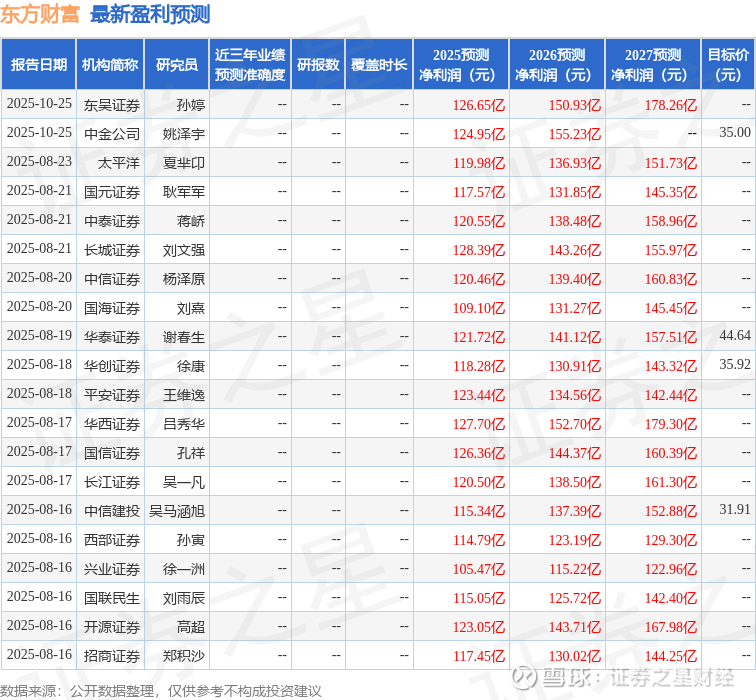The image size is (756, 700).
Task: Click the 数据来源 disclaimer text
Action: click(x=161, y=691)
